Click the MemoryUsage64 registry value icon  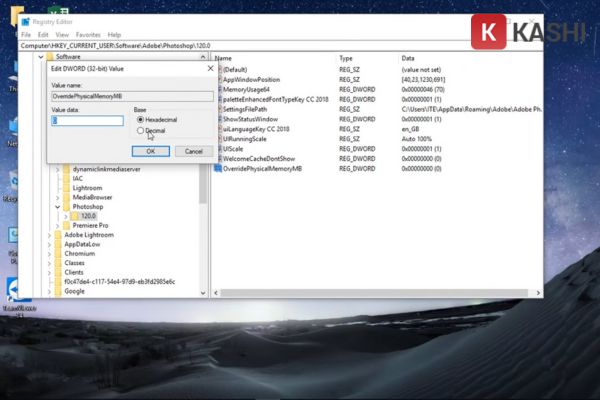pyautogui.click(x=217, y=89)
